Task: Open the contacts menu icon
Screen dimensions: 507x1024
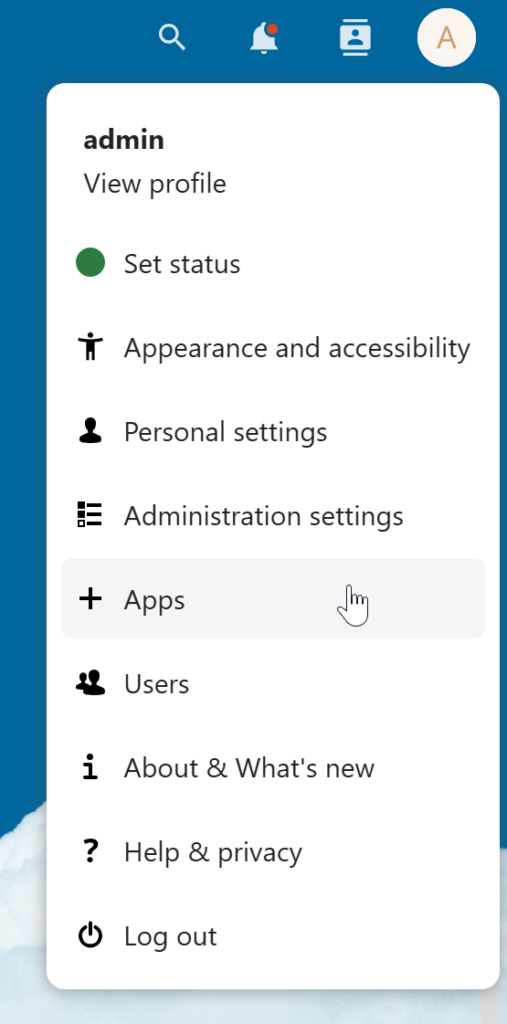Action: pos(355,37)
